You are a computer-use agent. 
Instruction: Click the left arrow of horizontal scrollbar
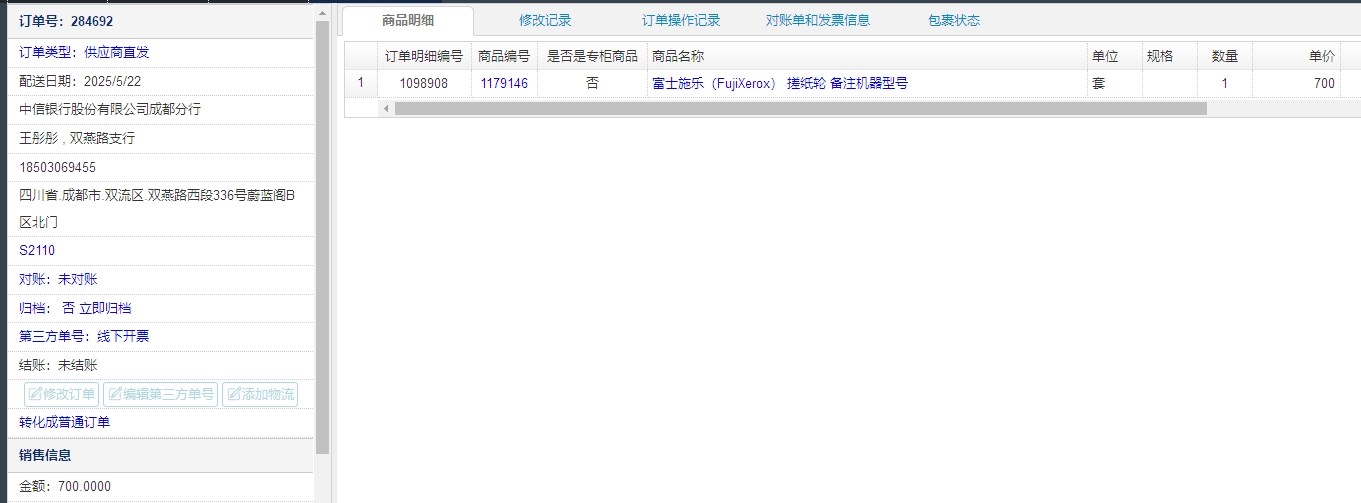[387, 108]
